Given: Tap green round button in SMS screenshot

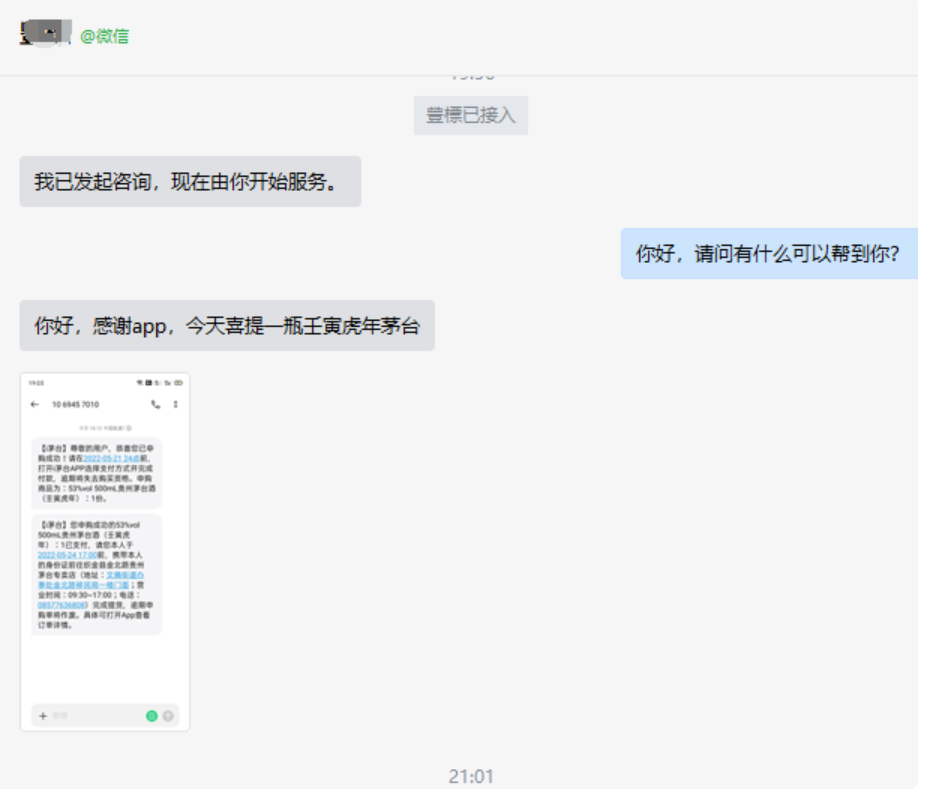Looking at the screenshot, I should (x=152, y=716).
